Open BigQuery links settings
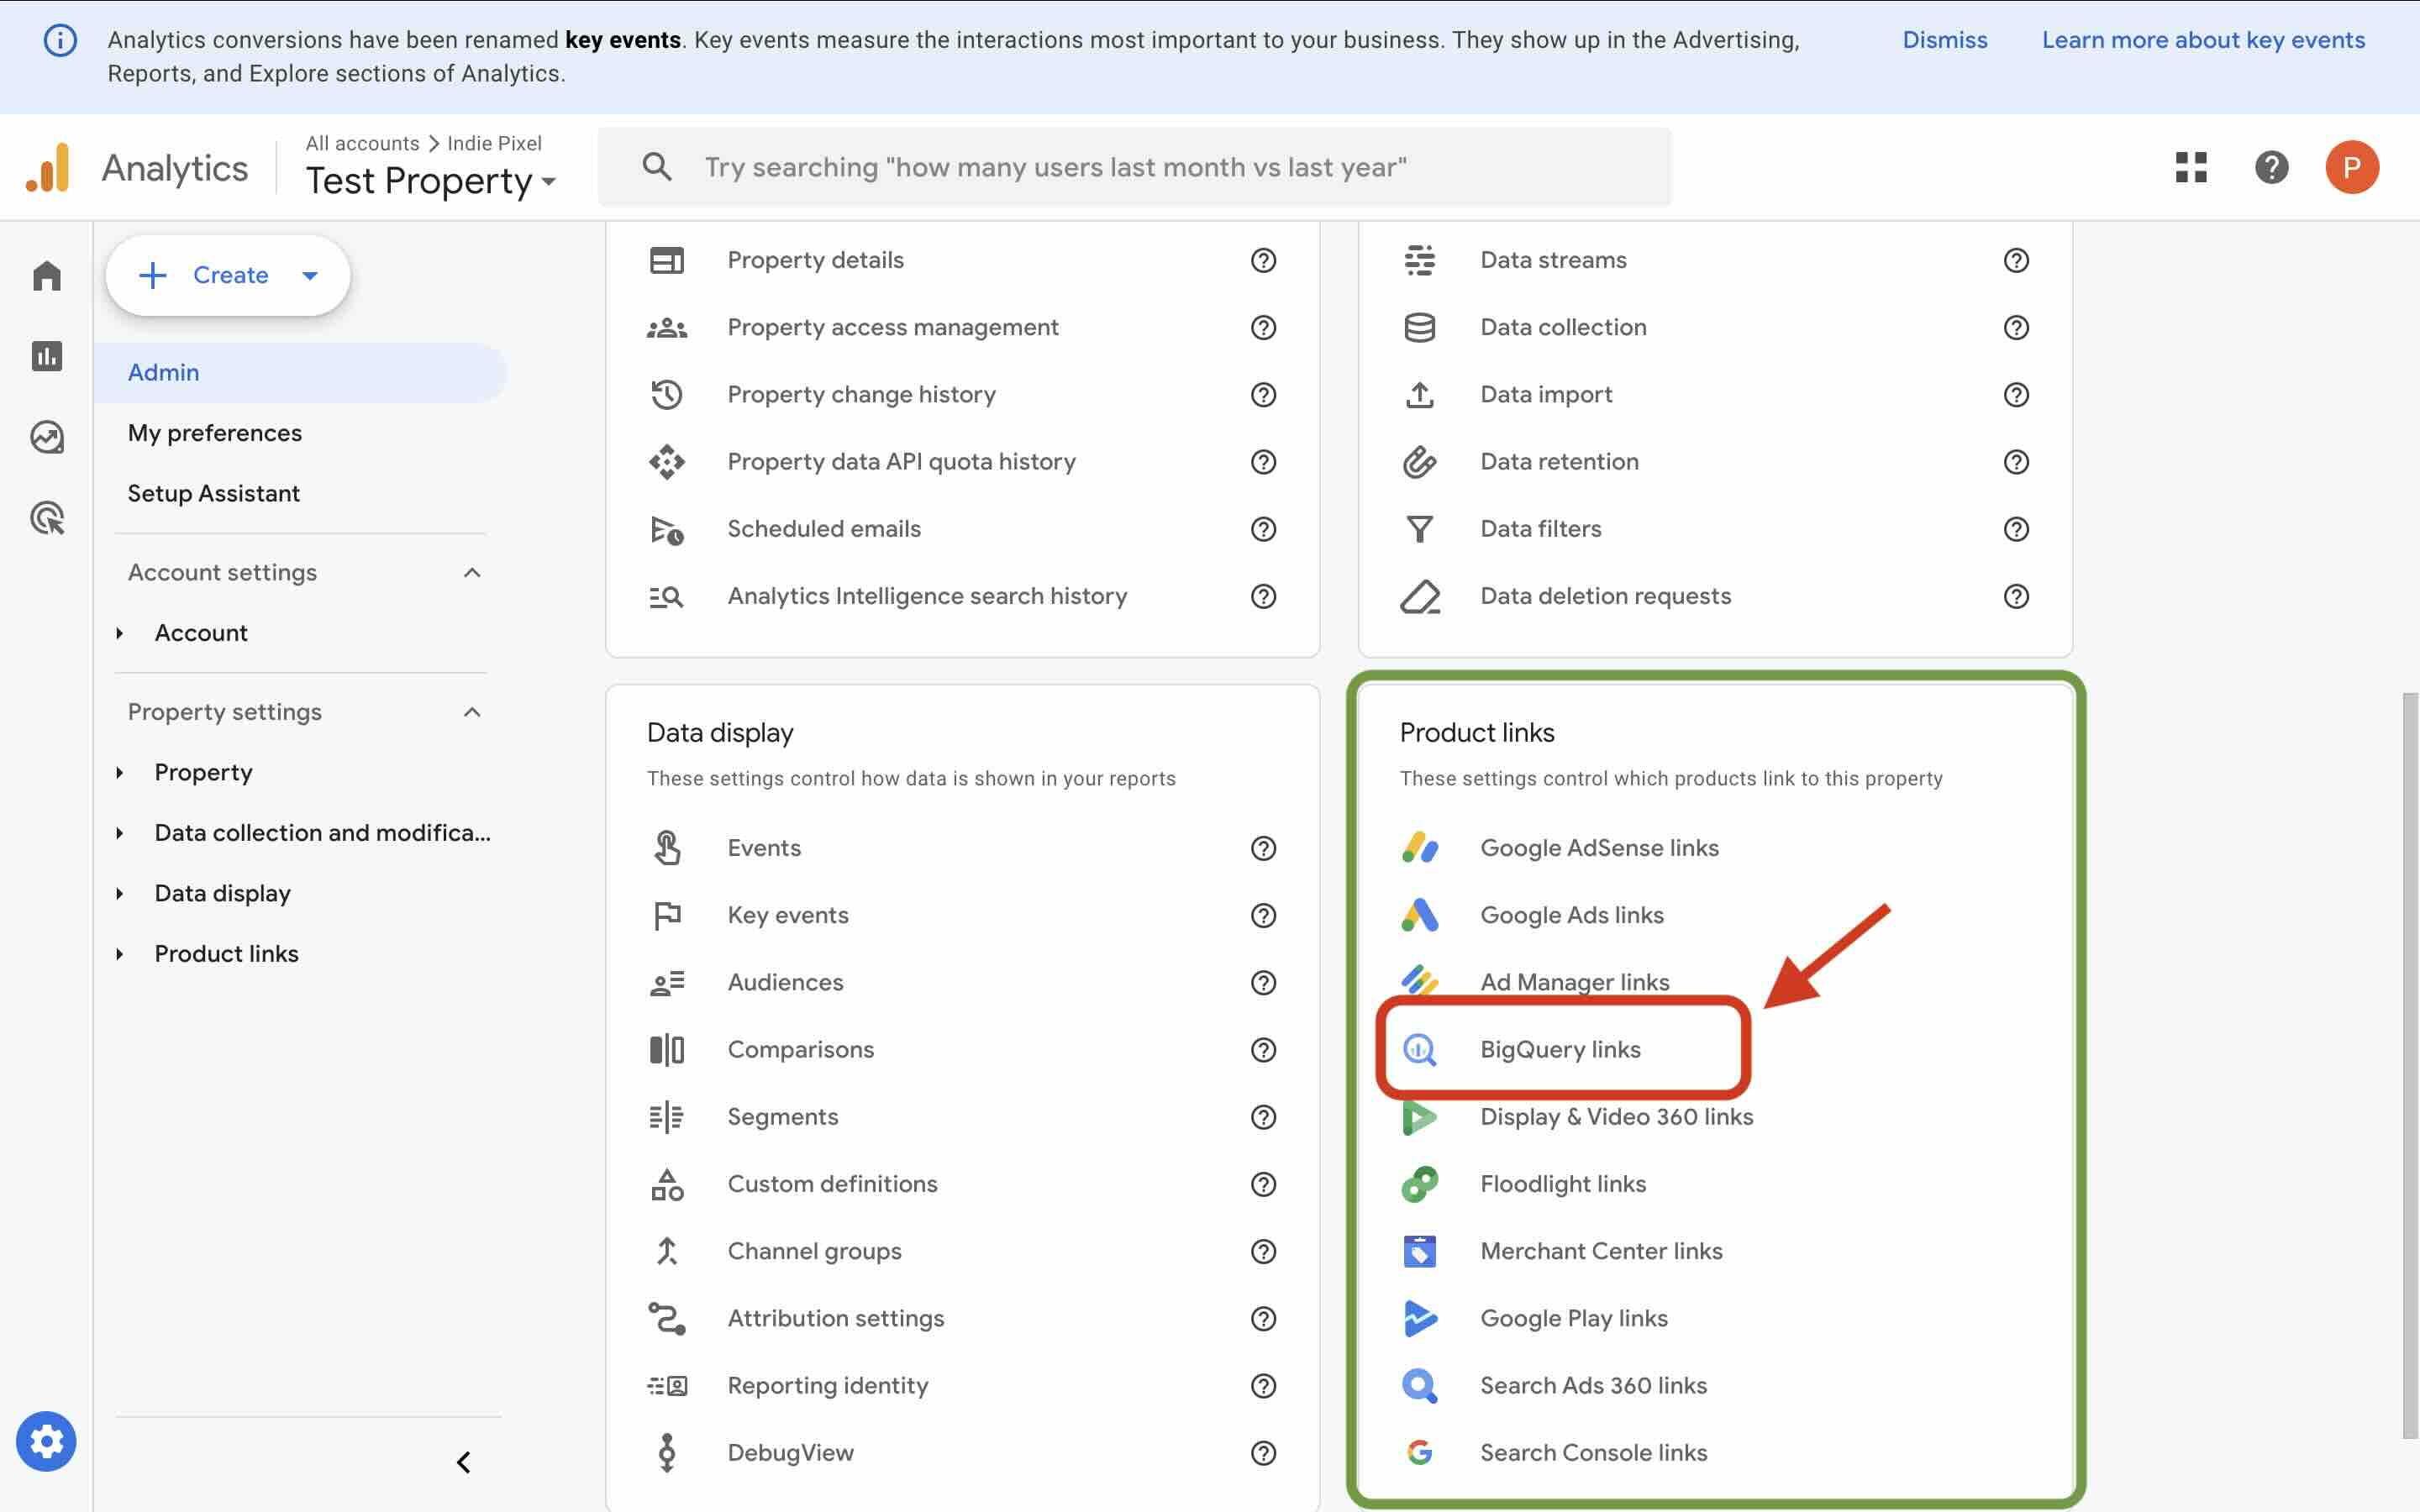This screenshot has height=1512, width=2420. 1560,1049
